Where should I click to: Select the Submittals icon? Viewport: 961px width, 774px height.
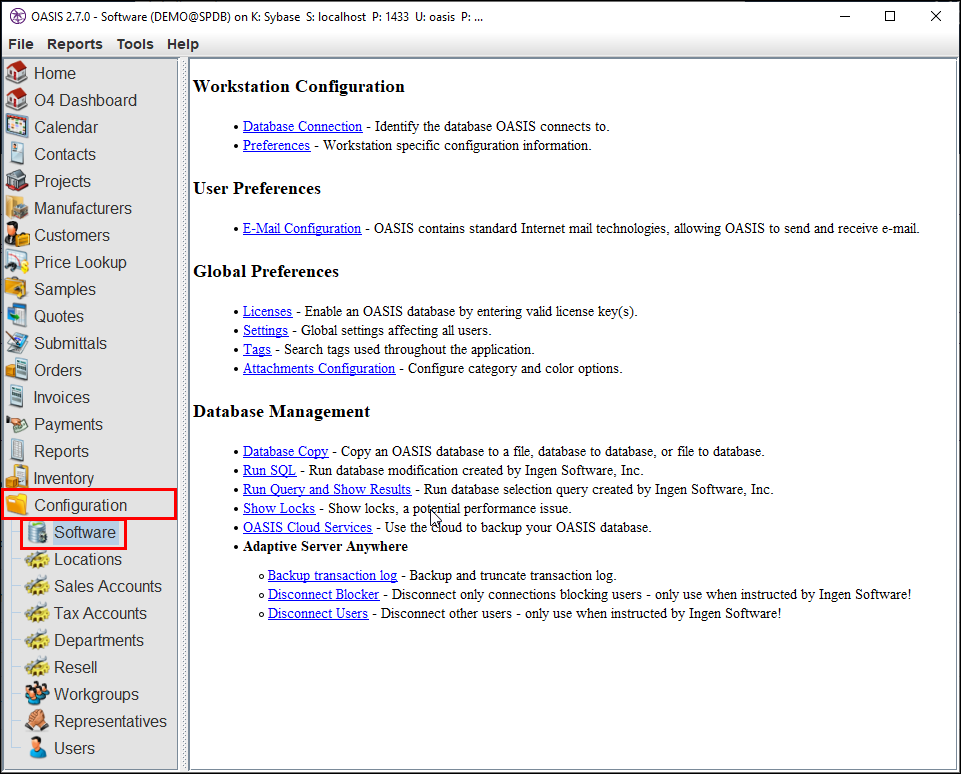pyautogui.click(x=17, y=343)
